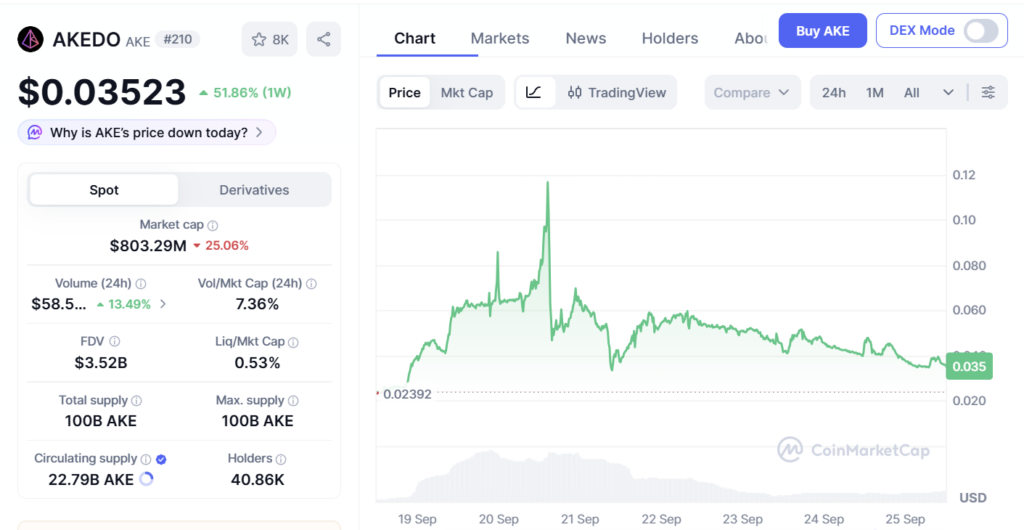Viewport: 1024px width, 530px height.
Task: Click the 7.36% Vol/Mkt Cap value
Action: tap(257, 304)
